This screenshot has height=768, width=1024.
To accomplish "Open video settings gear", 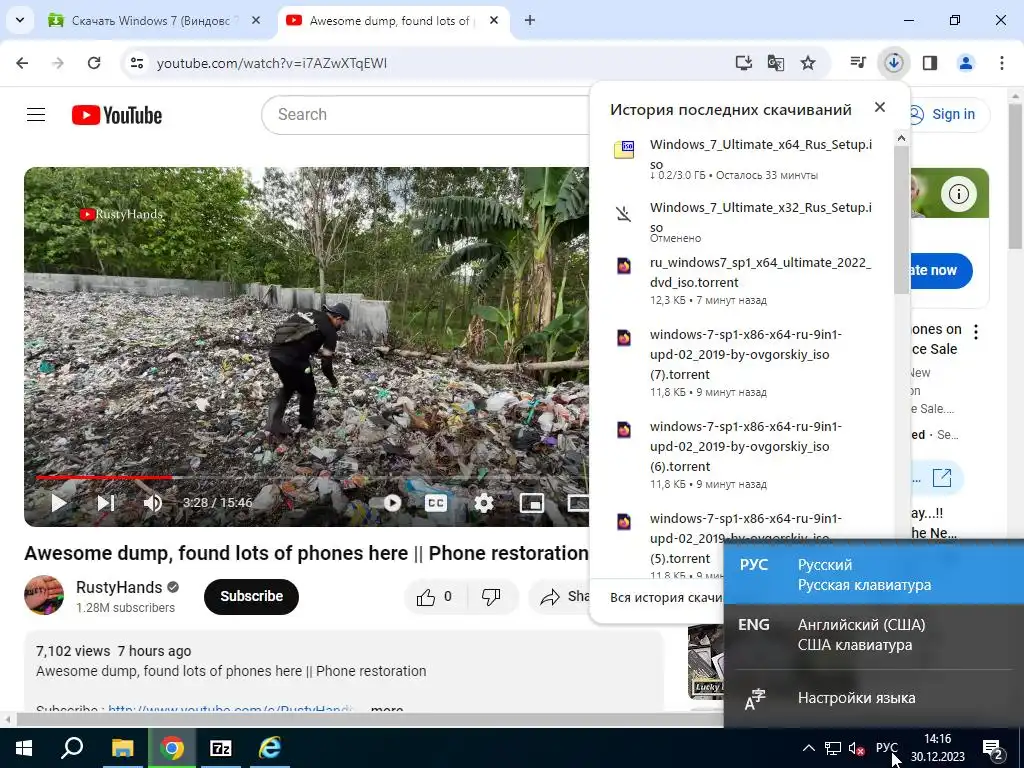I will [484, 502].
